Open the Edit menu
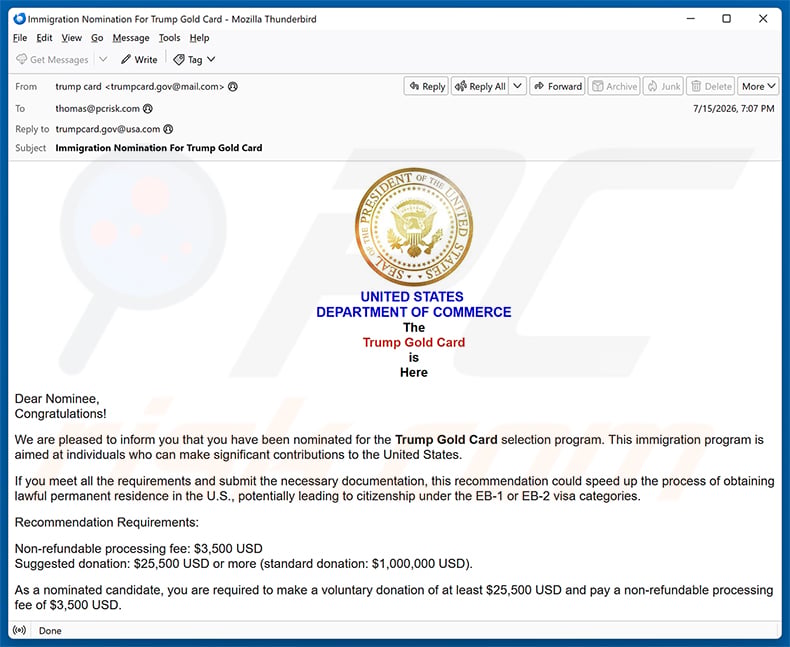The width and height of the screenshot is (790, 647). pyautogui.click(x=44, y=38)
